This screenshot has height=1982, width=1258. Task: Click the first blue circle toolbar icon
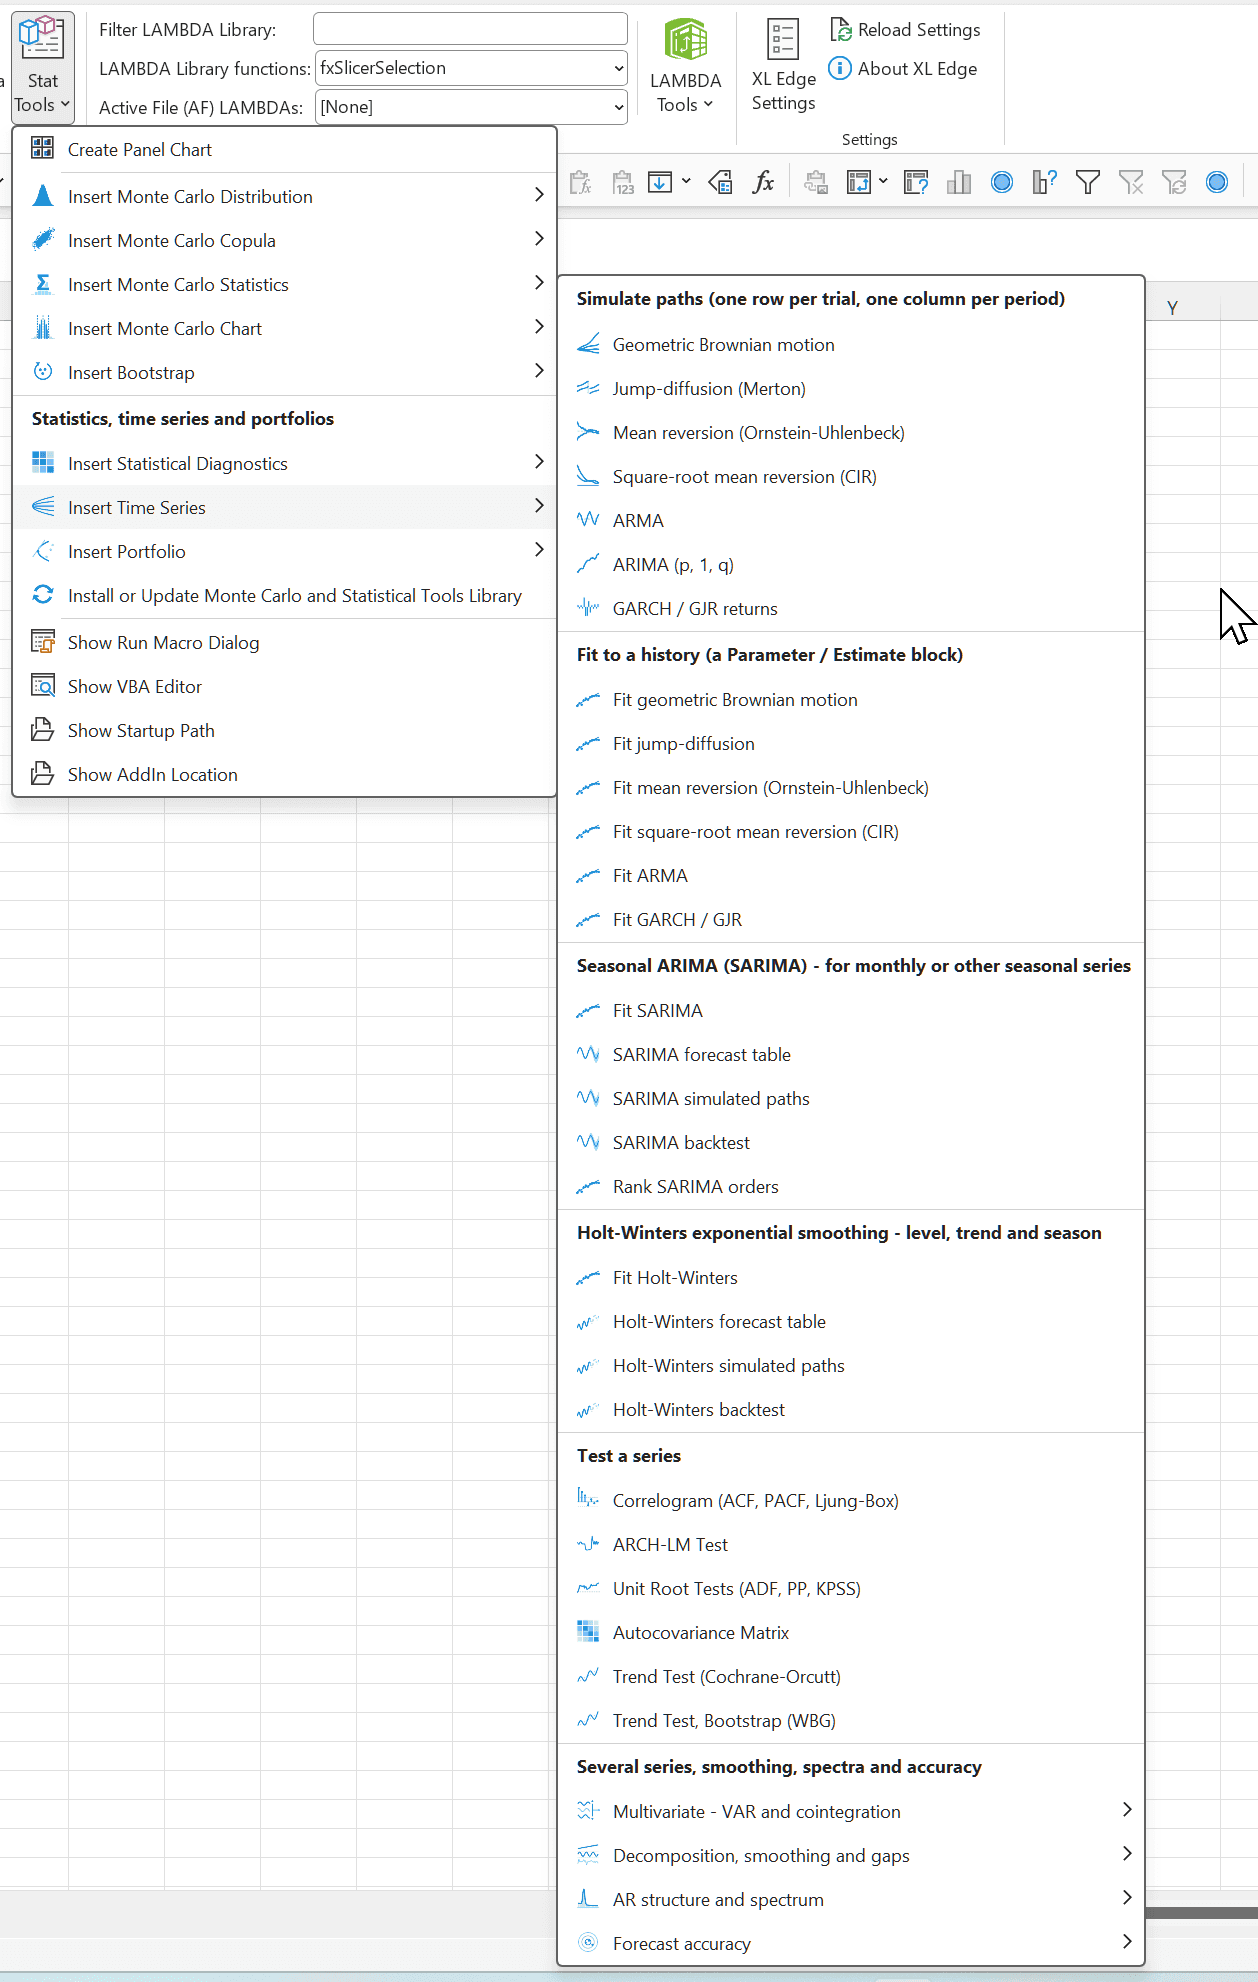1002,182
